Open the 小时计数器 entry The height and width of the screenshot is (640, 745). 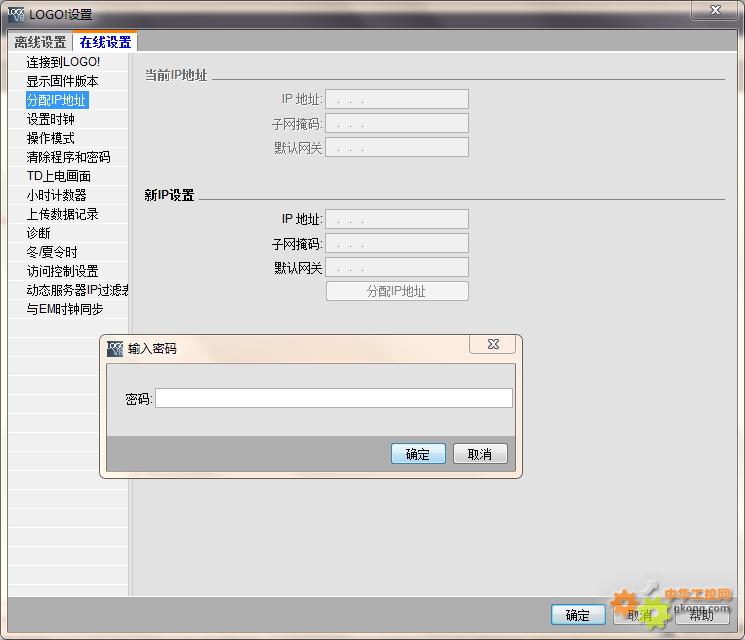pos(57,195)
